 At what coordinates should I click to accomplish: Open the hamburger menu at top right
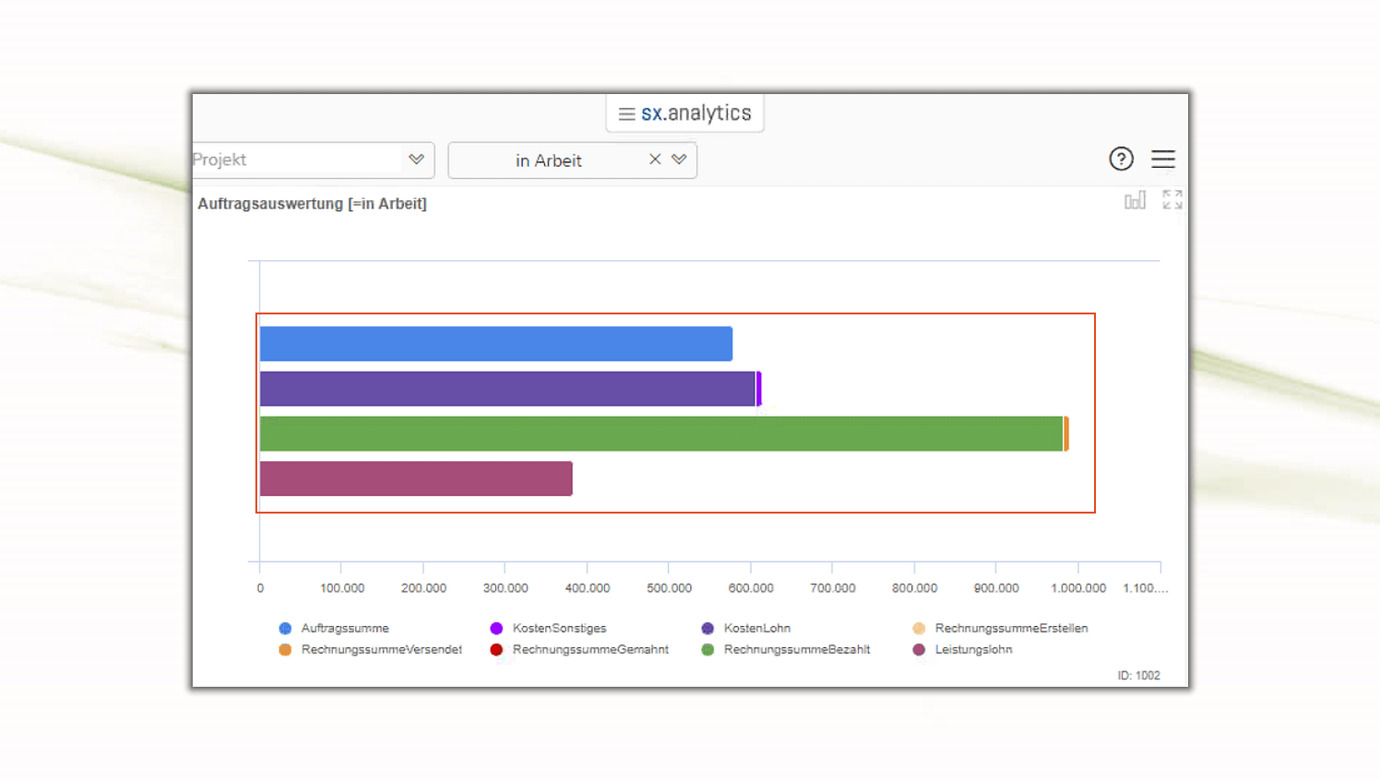(x=1163, y=159)
